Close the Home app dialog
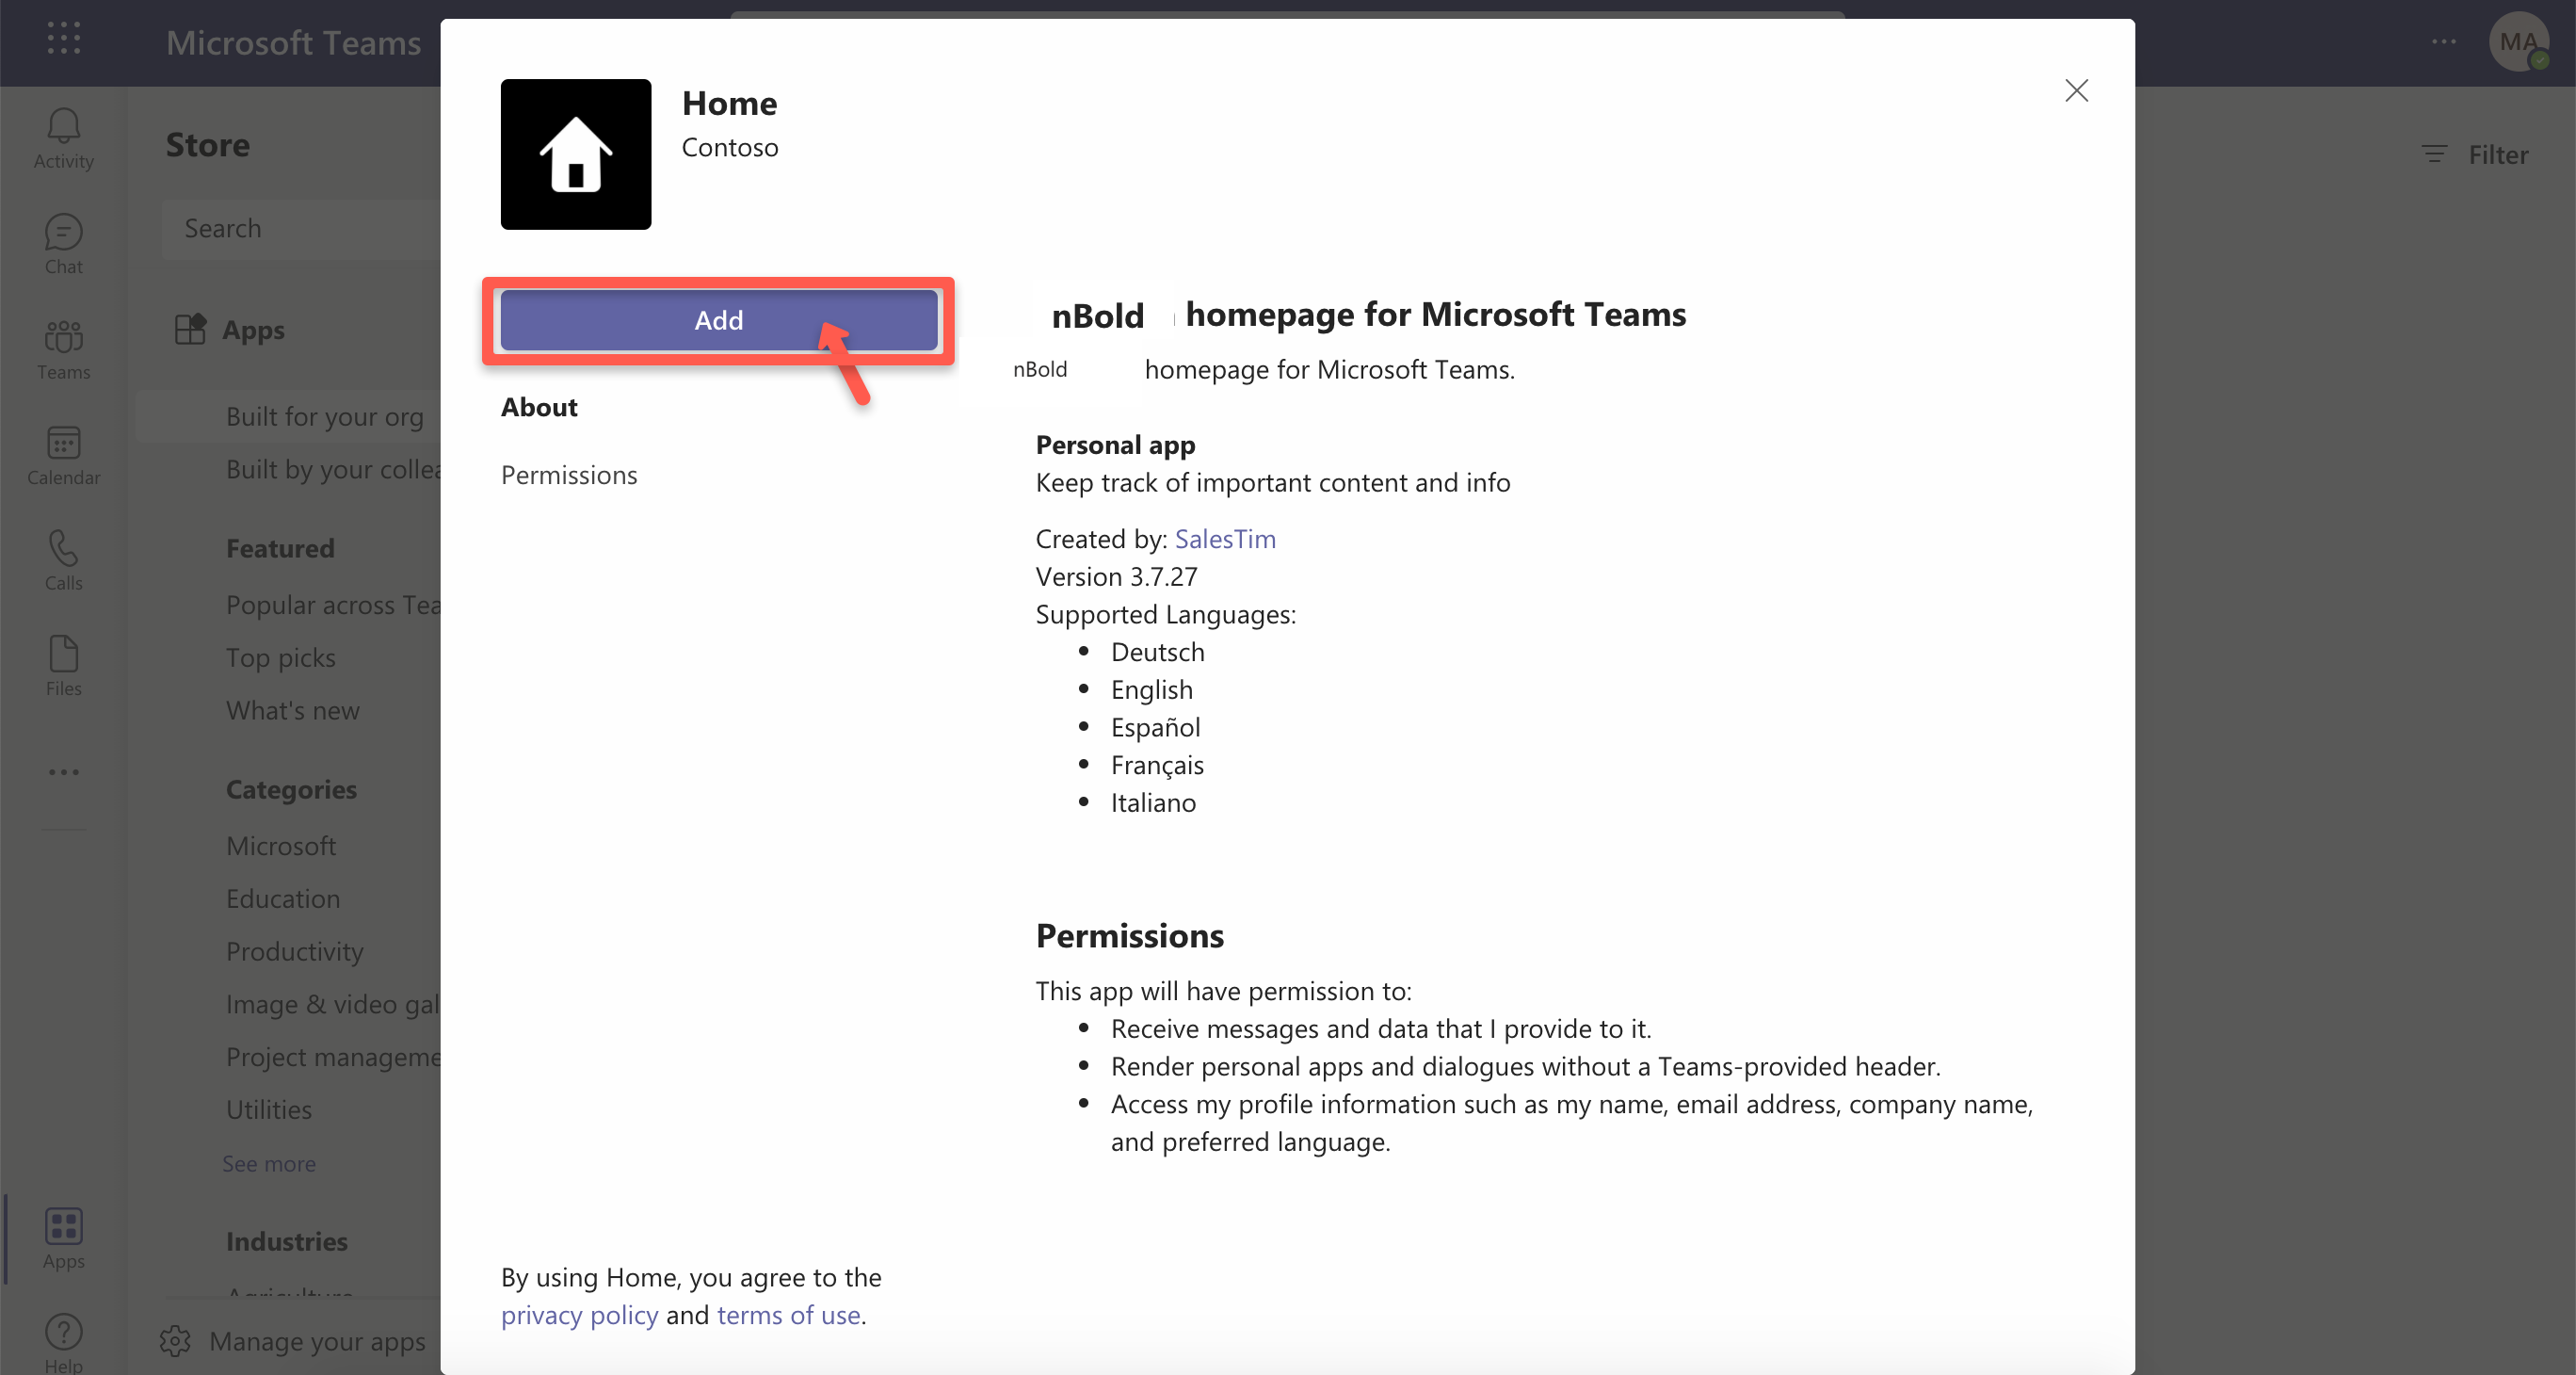Viewport: 2576px width, 1375px height. [2076, 91]
